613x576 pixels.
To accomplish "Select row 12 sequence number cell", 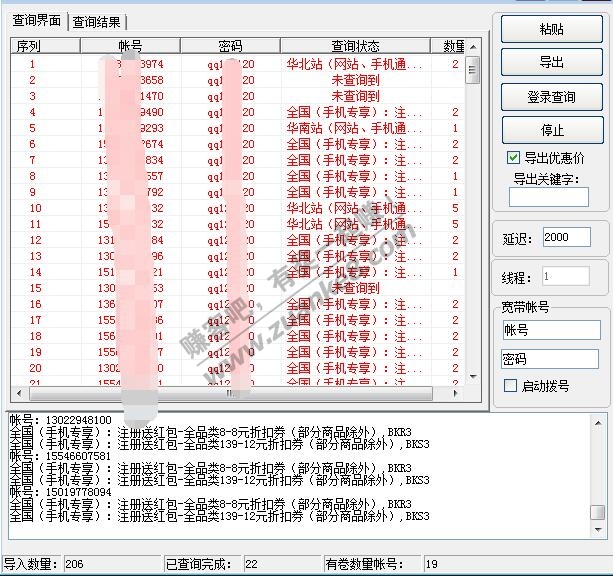I will click(x=36, y=240).
